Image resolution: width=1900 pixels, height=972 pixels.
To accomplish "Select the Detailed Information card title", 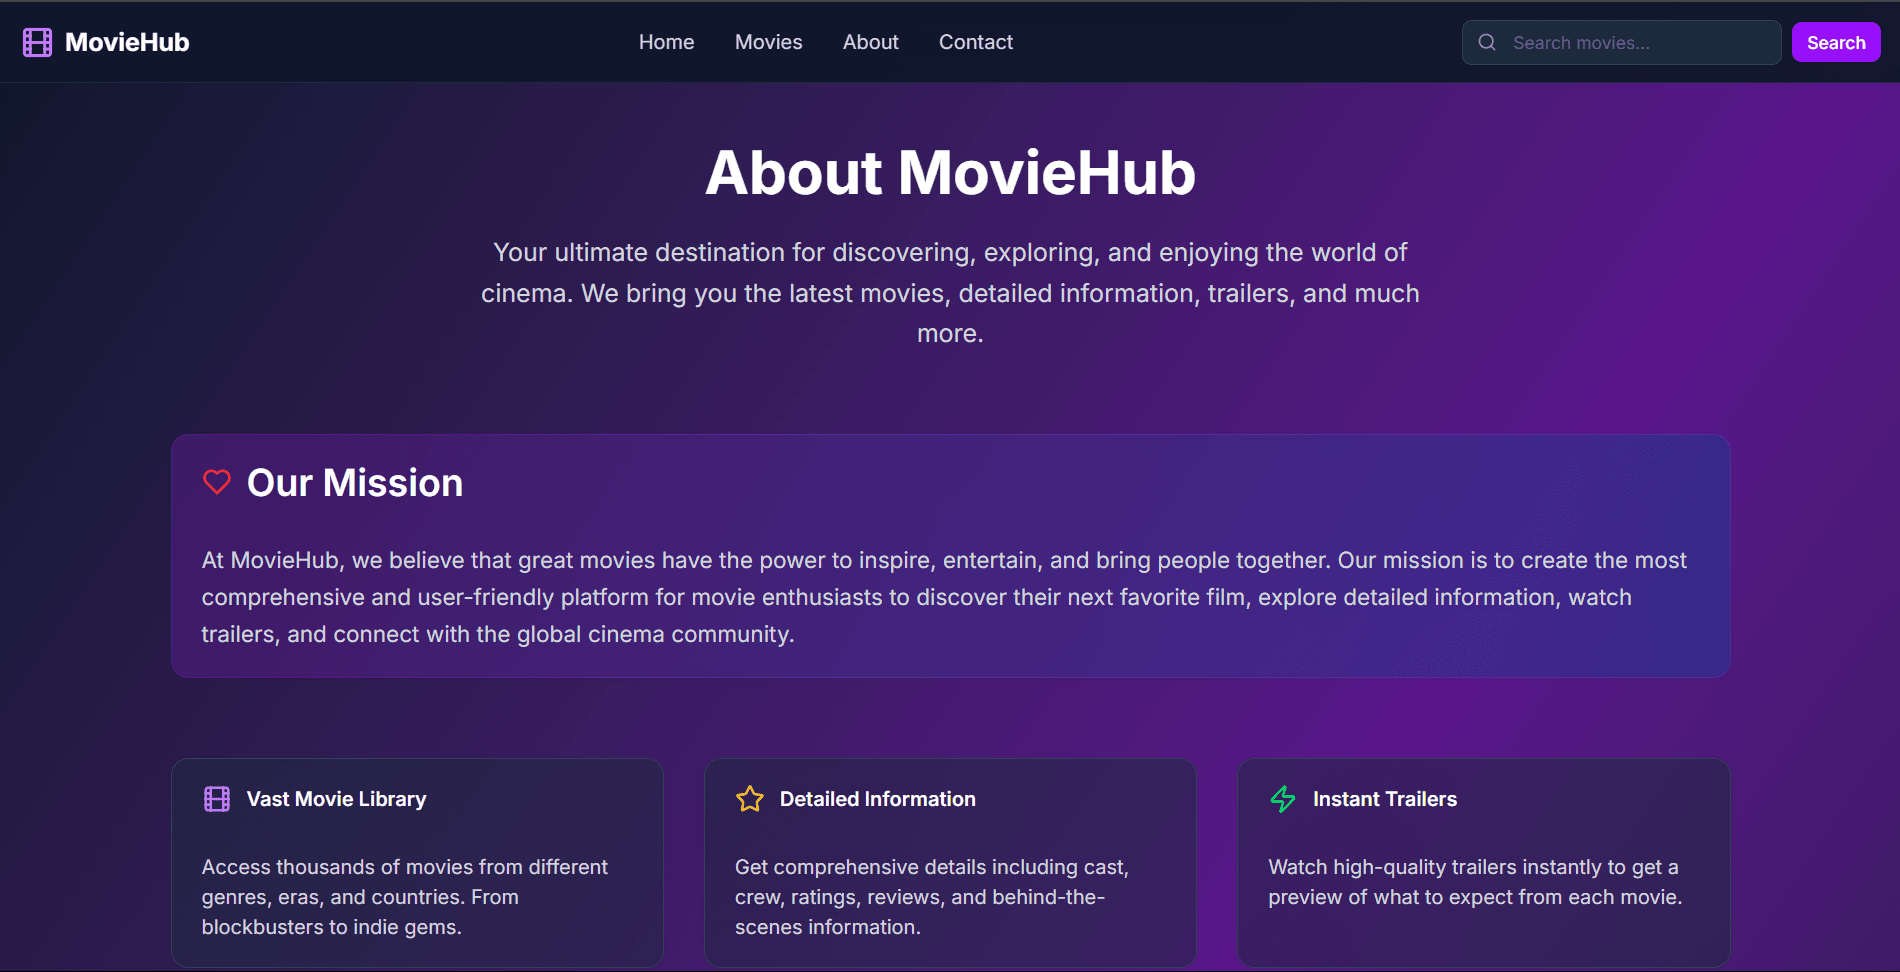I will click(x=877, y=799).
